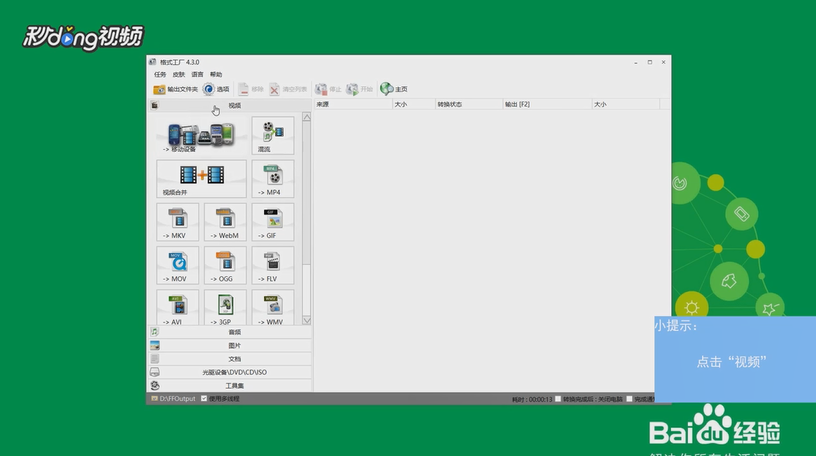The image size is (816, 456).
Task: Click the 移除 remove toolbar button
Action: pos(251,89)
